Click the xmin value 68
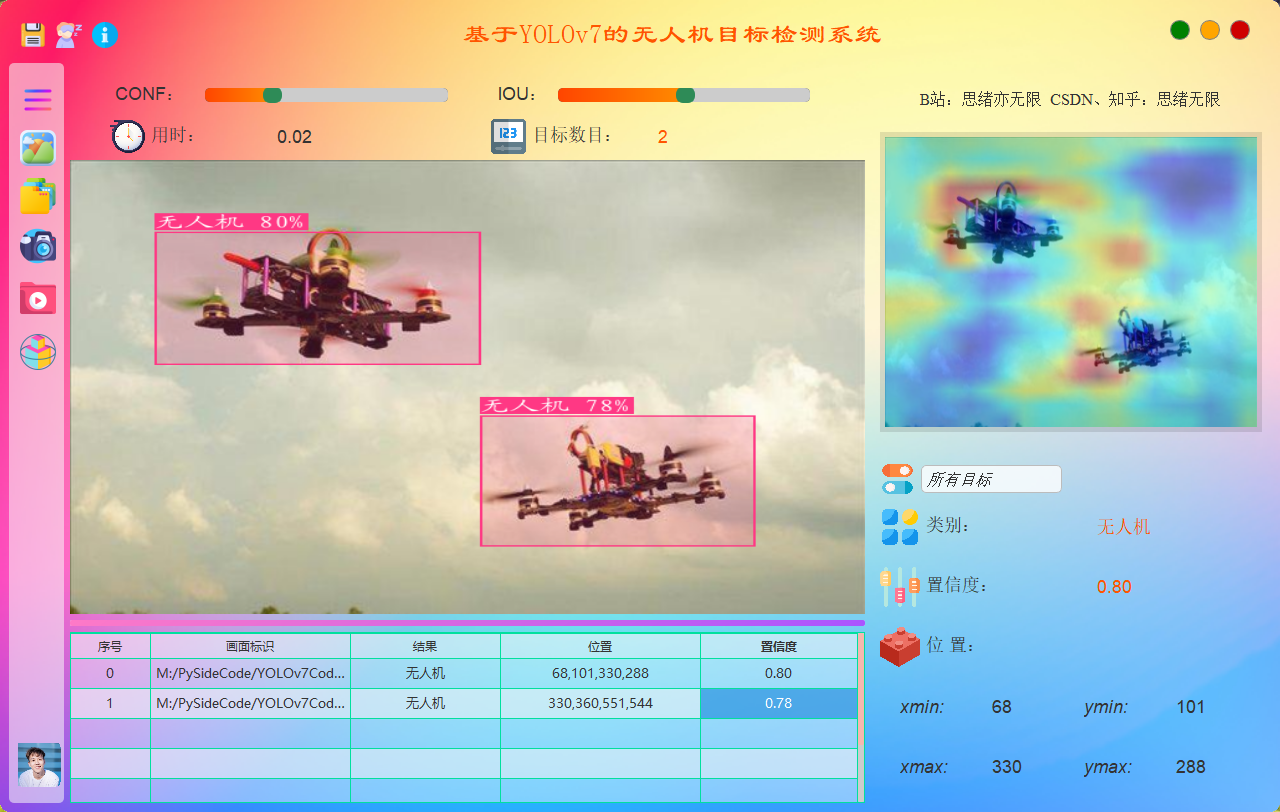The image size is (1280, 812). coord(1001,707)
